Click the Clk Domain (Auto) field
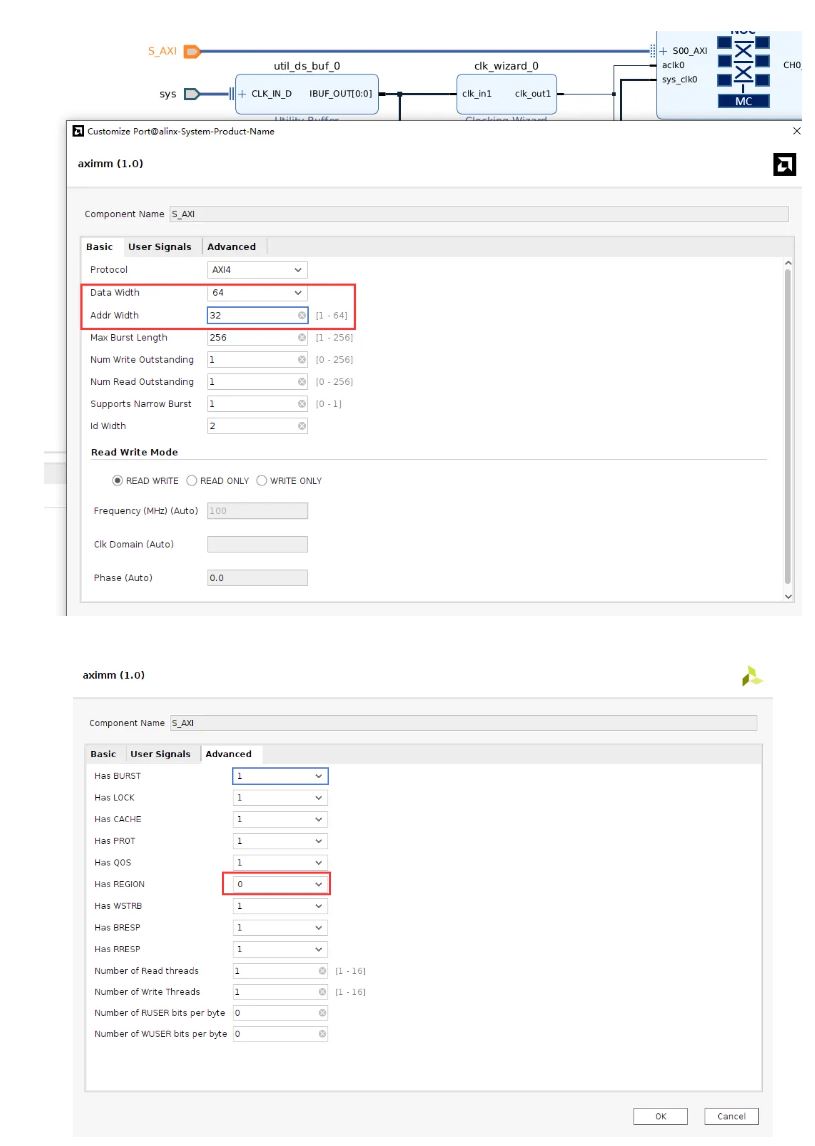The height and width of the screenshot is (1146, 815). tap(257, 544)
